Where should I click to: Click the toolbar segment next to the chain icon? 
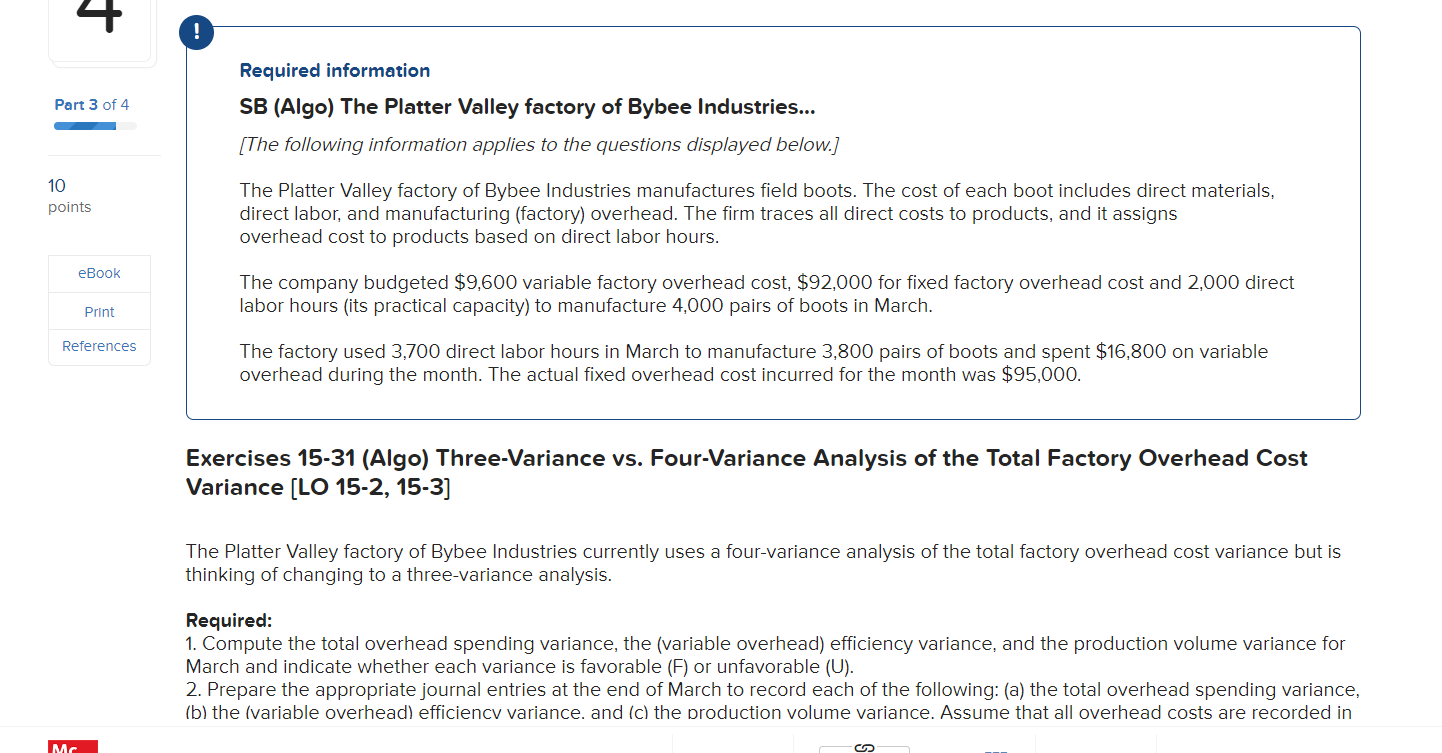point(733,748)
